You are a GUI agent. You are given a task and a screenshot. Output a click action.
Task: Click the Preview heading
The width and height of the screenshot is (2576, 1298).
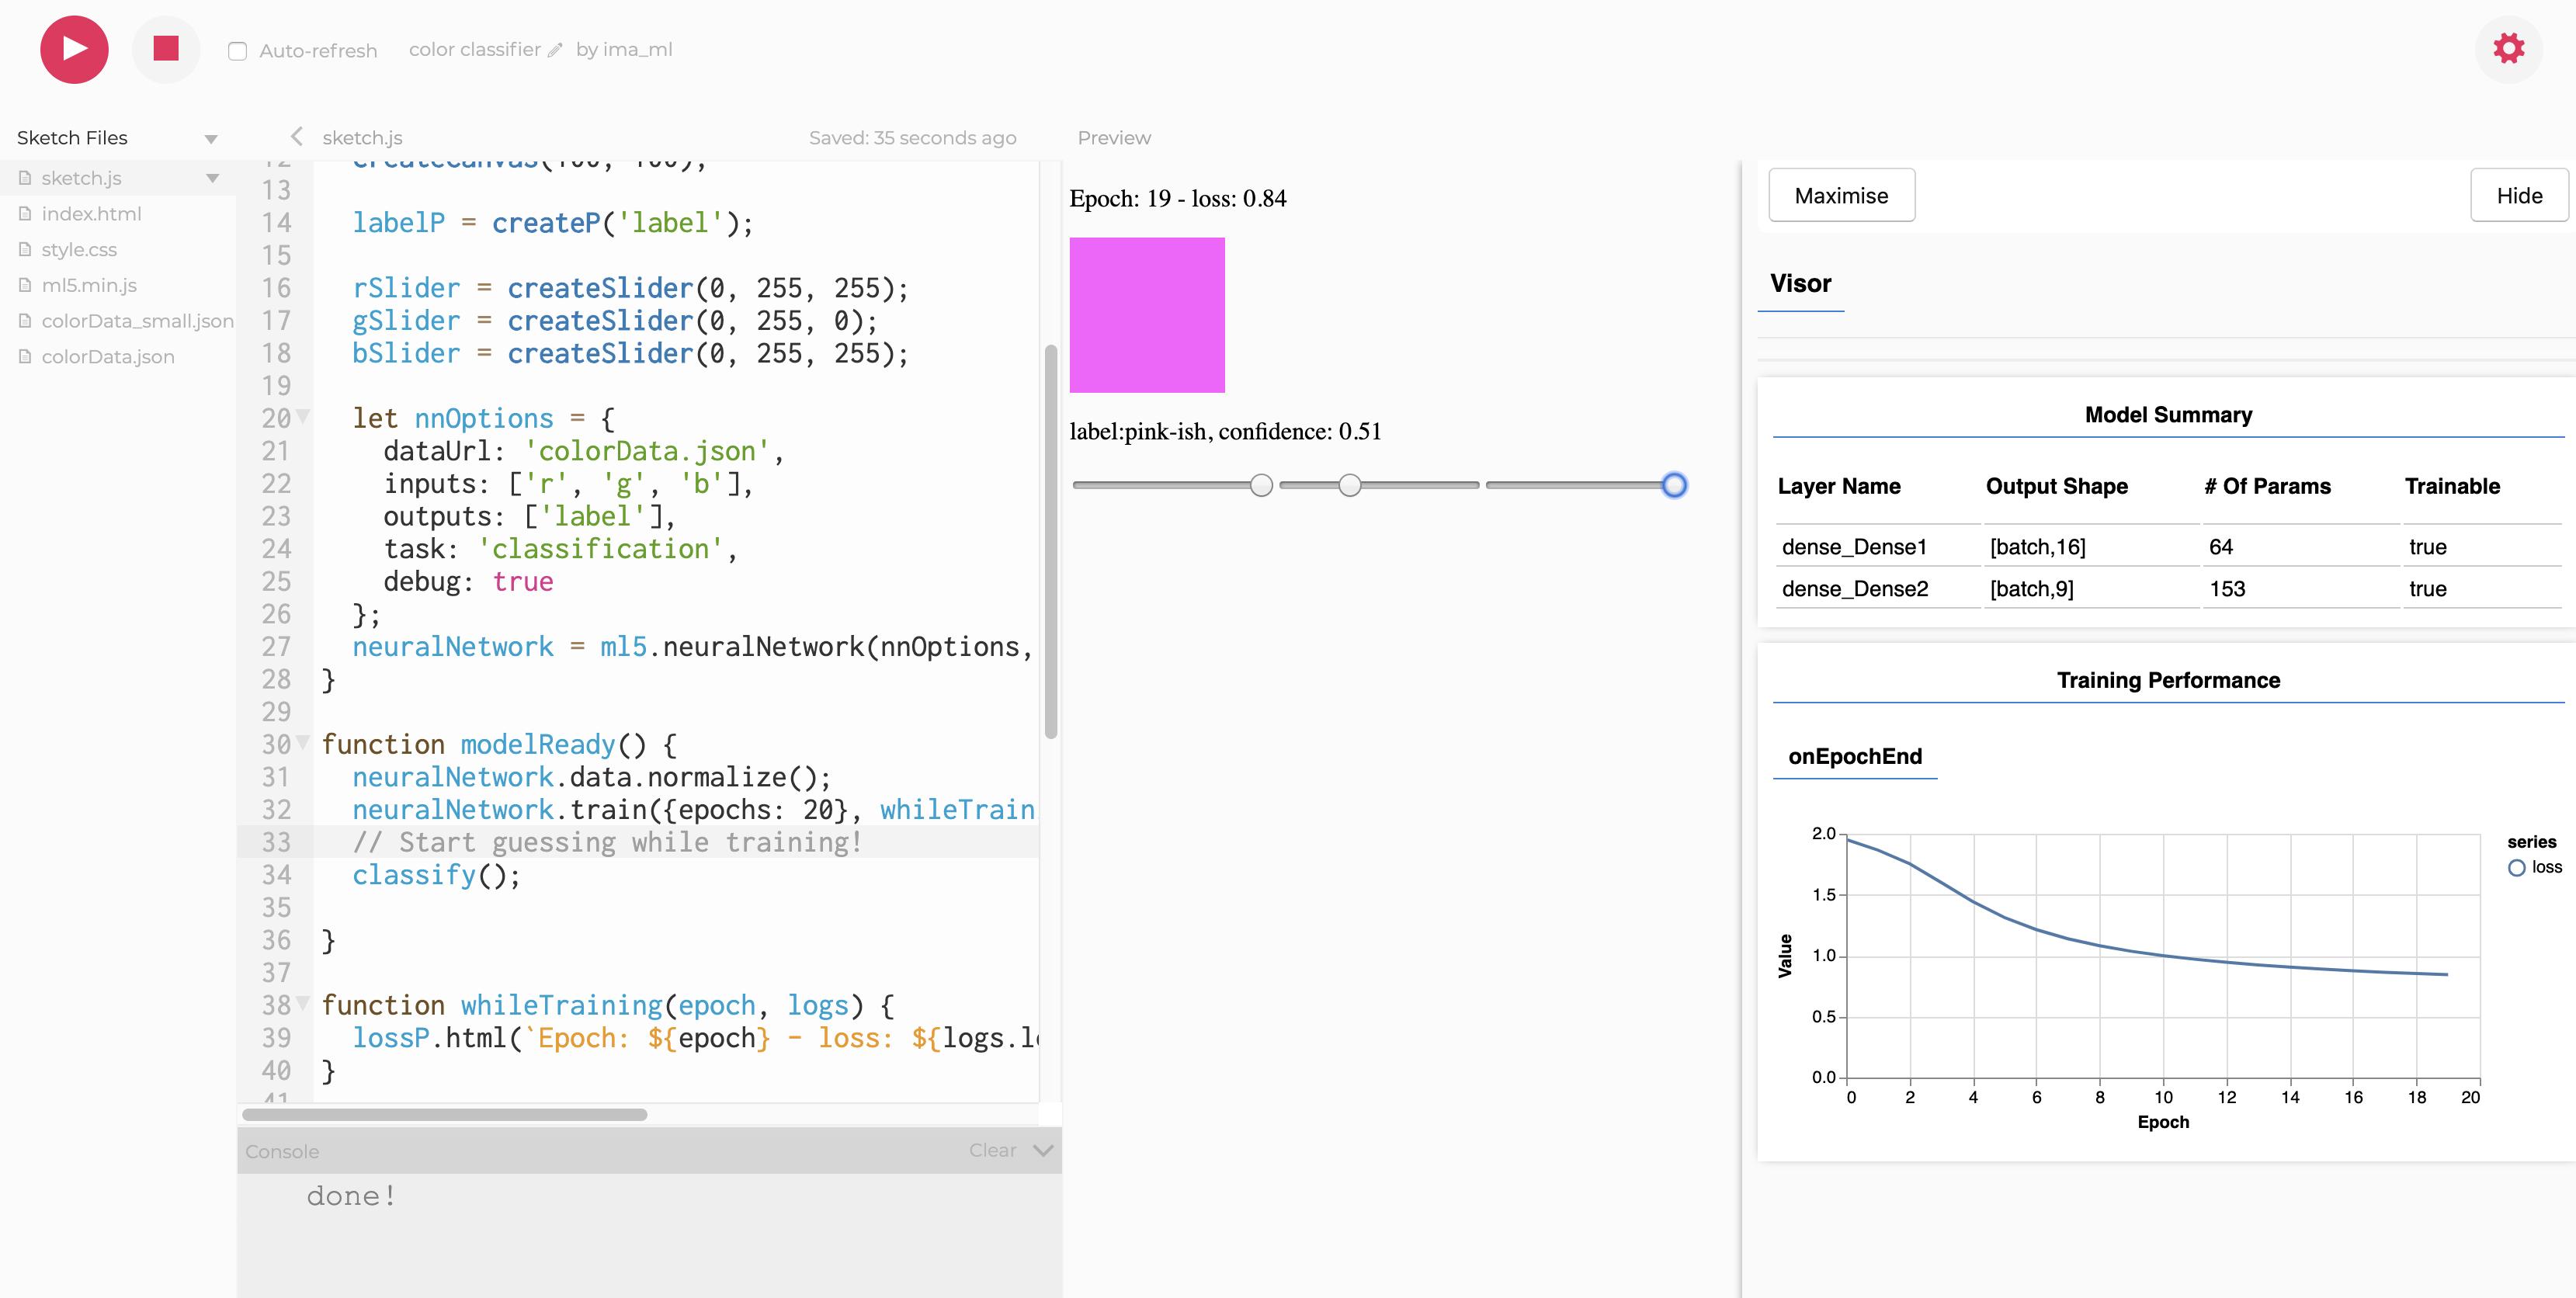coord(1114,138)
